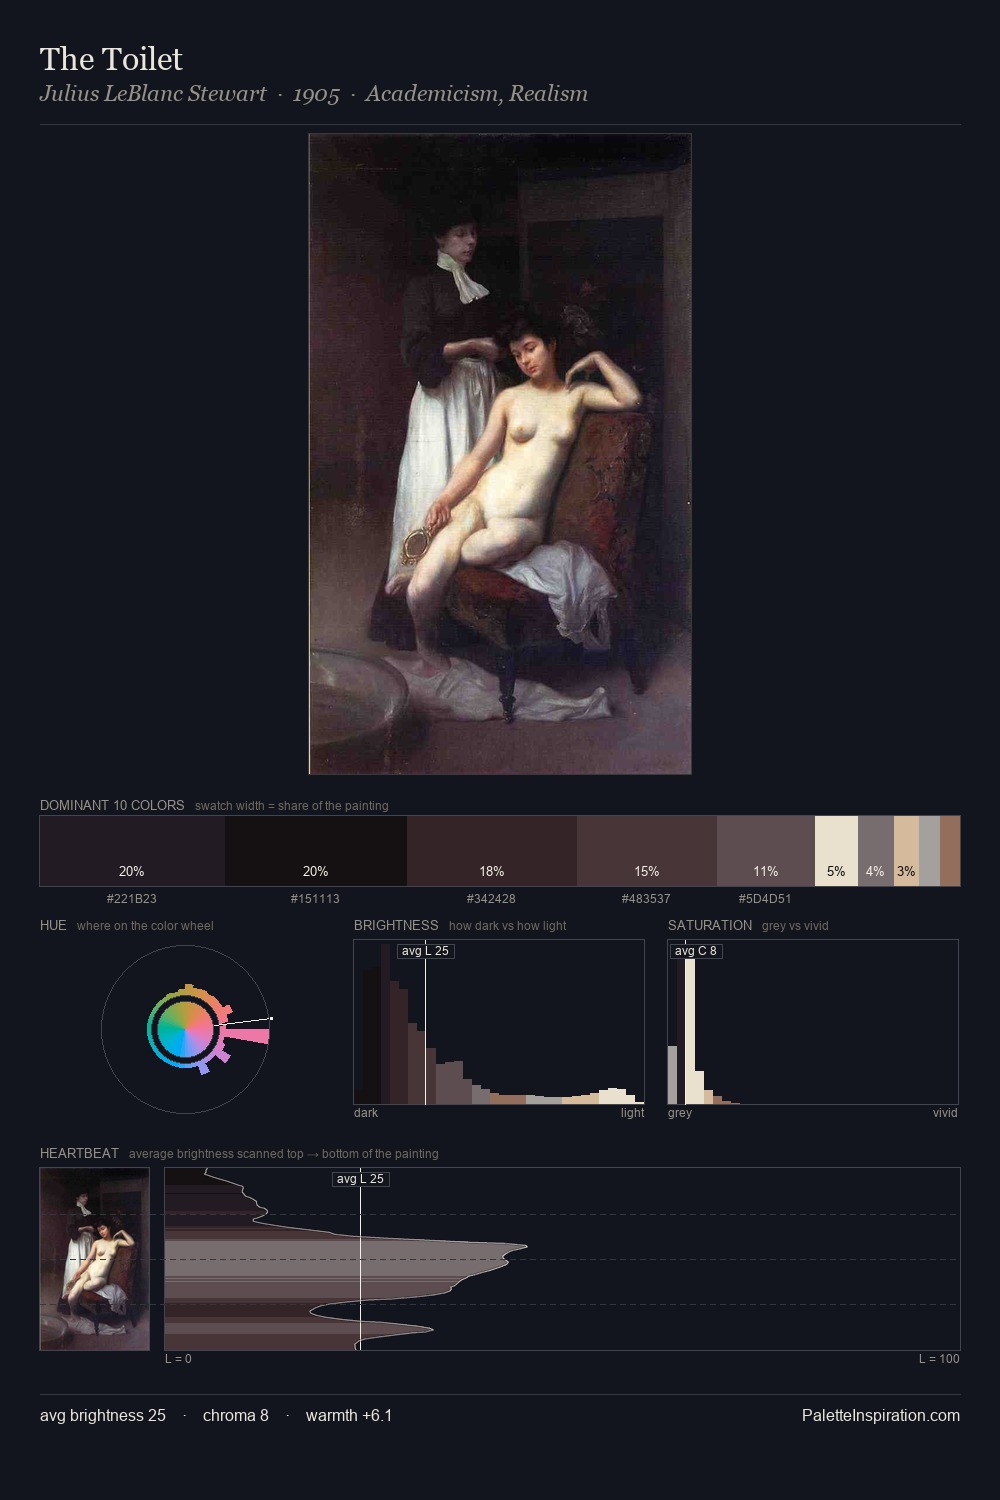Click hex code #151113 text

pyautogui.click(x=316, y=899)
